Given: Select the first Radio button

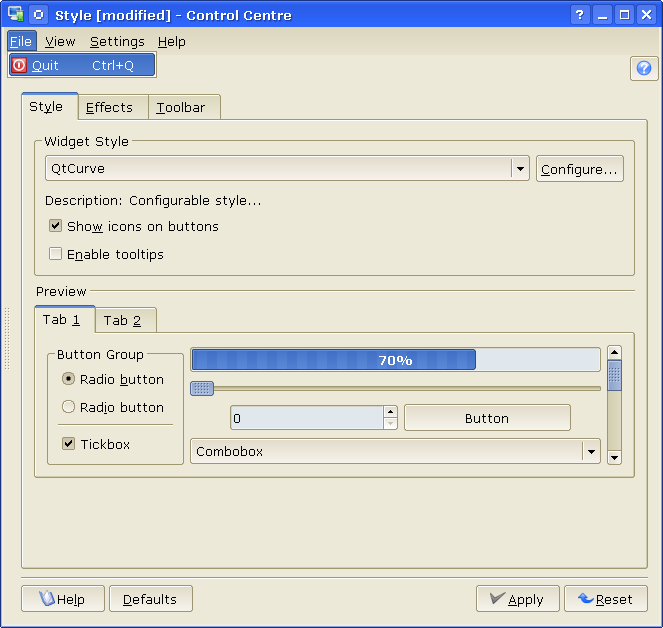Looking at the screenshot, I should click(x=68, y=378).
